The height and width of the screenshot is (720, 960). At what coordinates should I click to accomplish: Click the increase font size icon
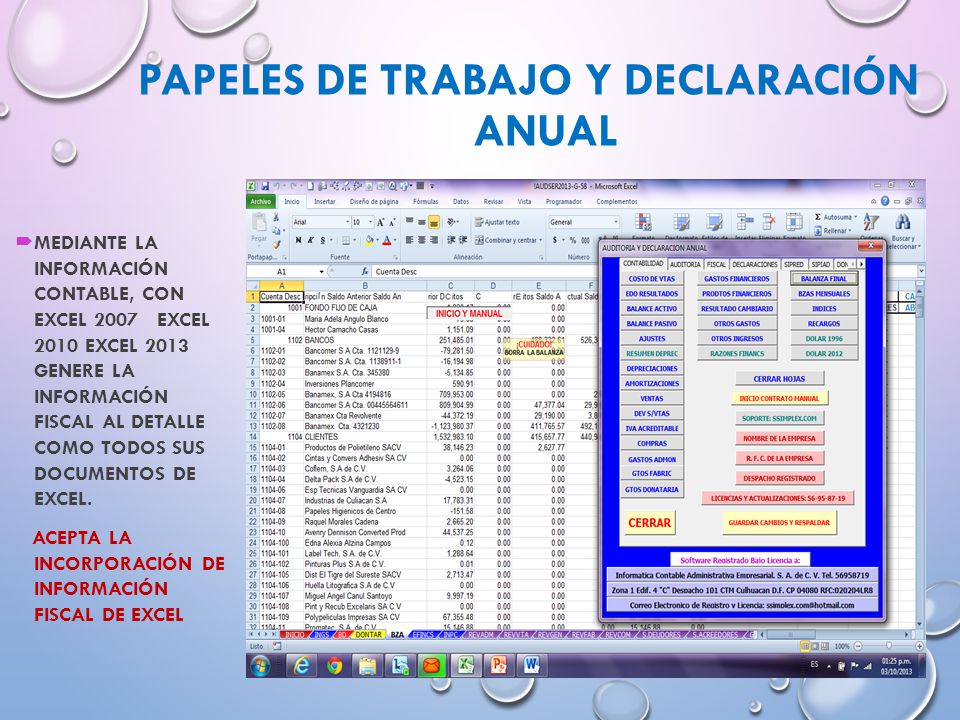pos(380,222)
